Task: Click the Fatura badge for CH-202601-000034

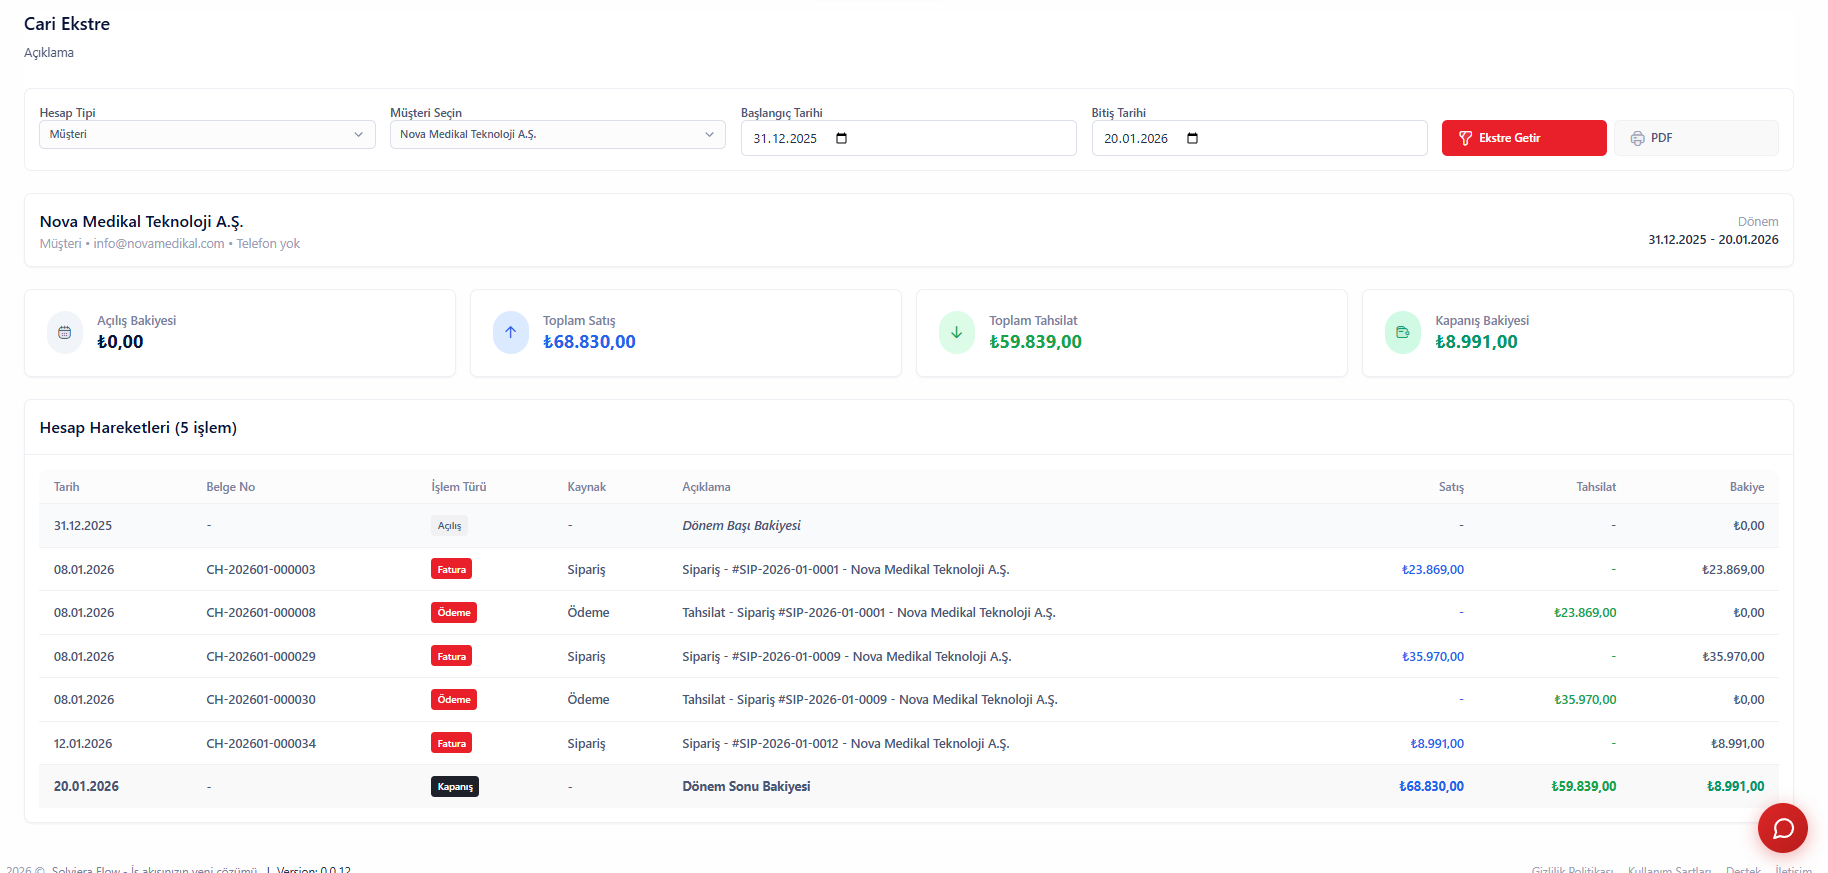Action: coord(451,743)
